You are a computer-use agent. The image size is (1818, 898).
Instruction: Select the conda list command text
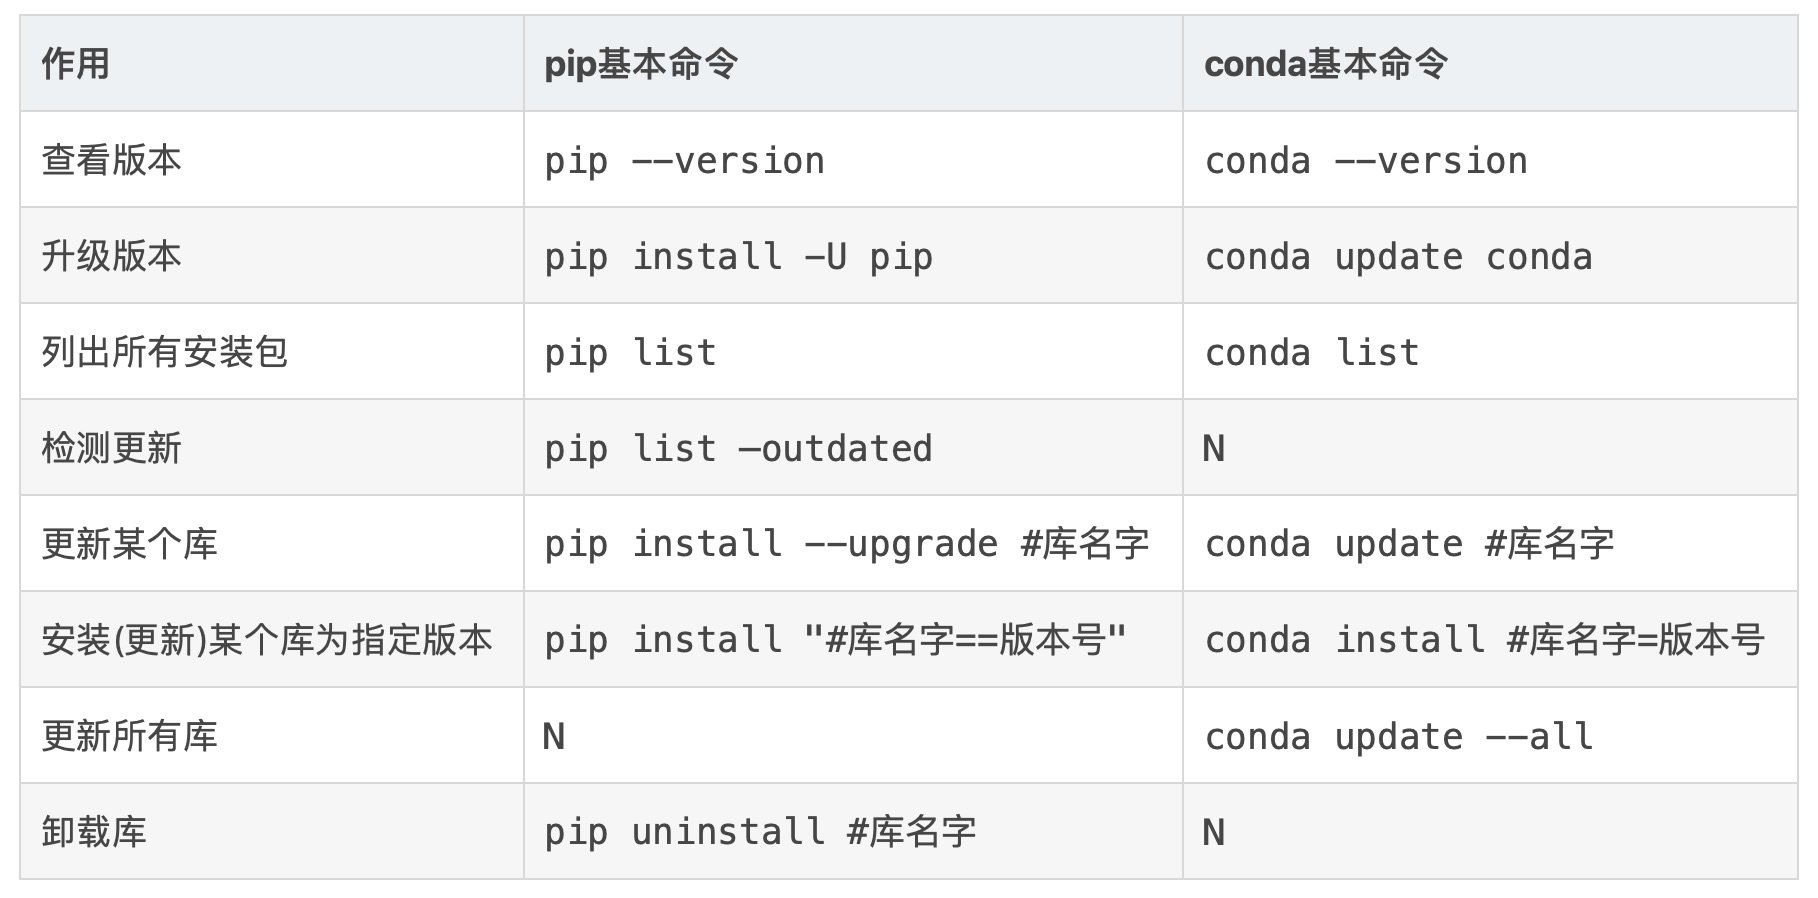pyautogui.click(x=1312, y=353)
